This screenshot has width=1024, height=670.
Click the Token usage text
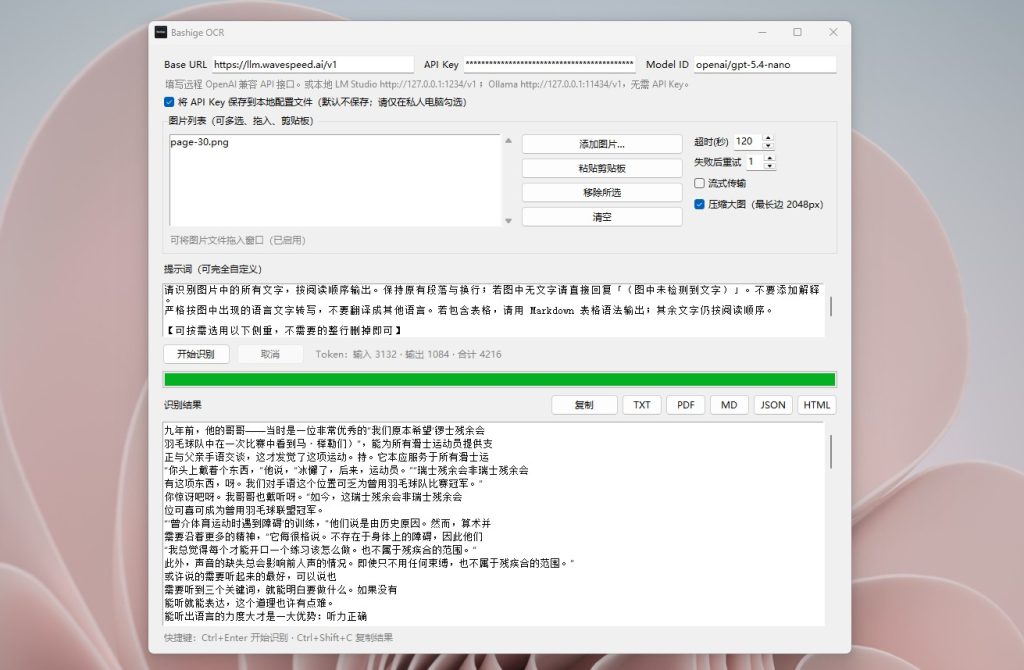408,354
